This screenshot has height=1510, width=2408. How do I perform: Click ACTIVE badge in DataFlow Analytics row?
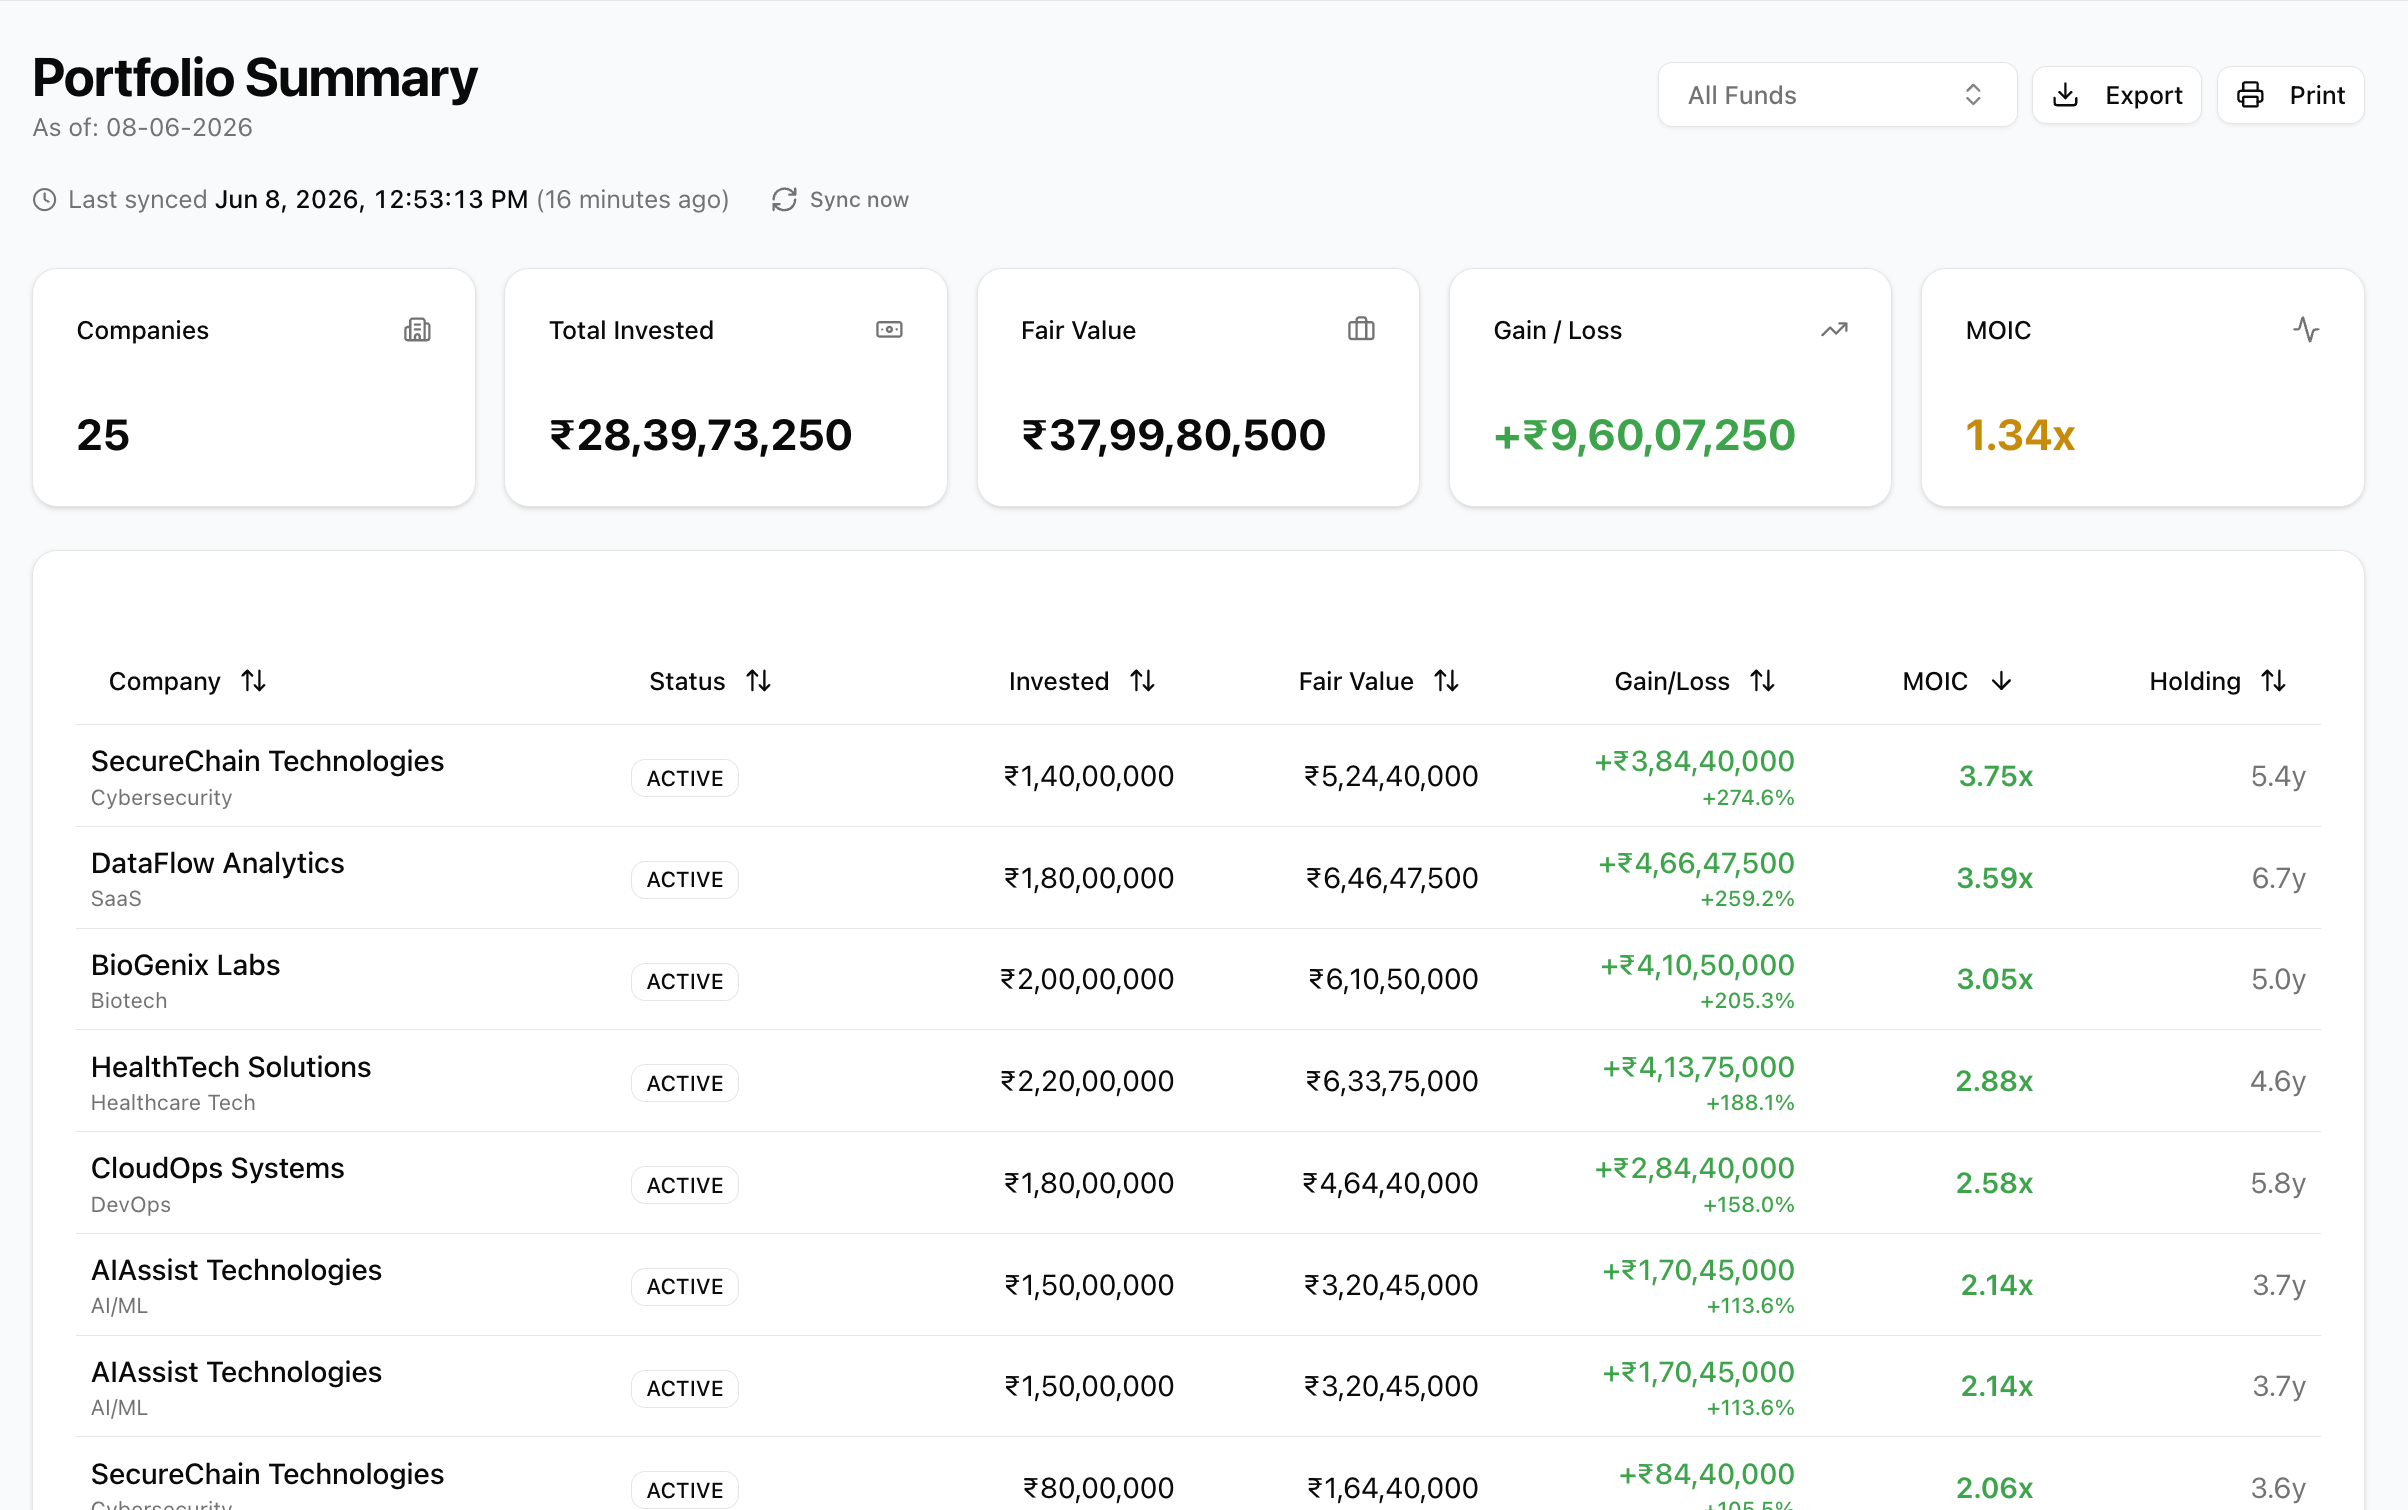pos(685,880)
